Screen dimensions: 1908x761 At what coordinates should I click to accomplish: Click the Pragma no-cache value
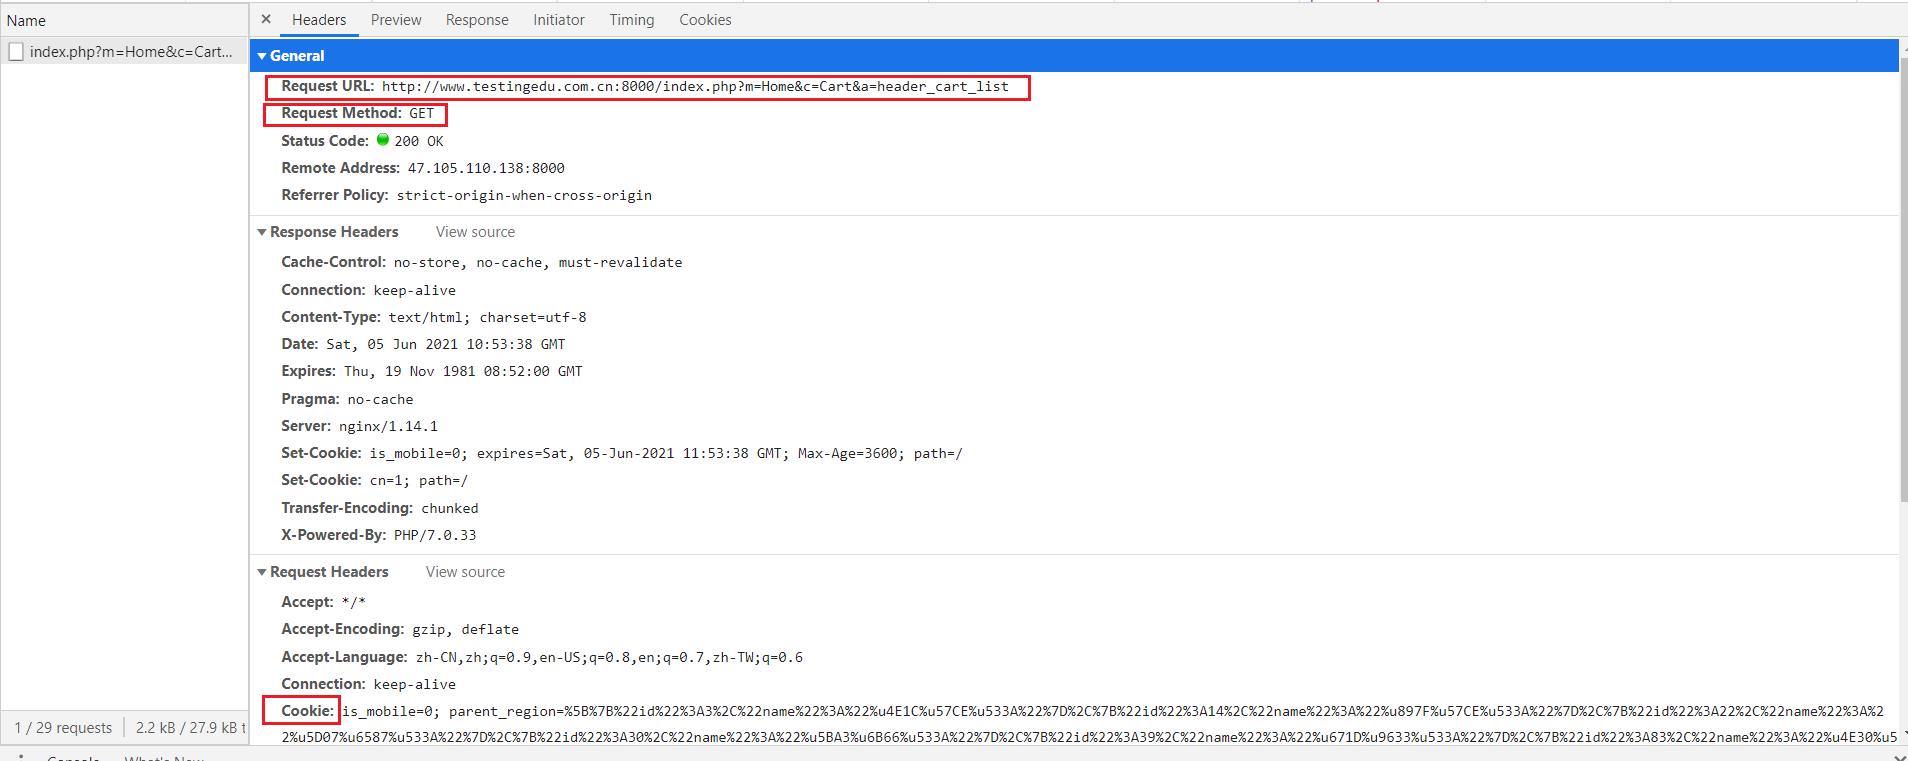click(x=380, y=400)
